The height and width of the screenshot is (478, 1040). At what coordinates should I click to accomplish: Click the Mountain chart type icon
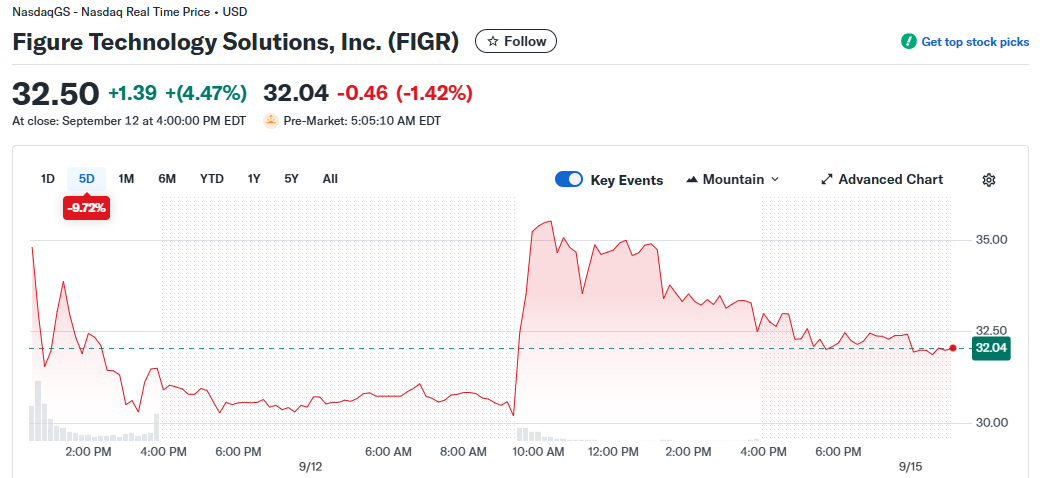point(692,180)
